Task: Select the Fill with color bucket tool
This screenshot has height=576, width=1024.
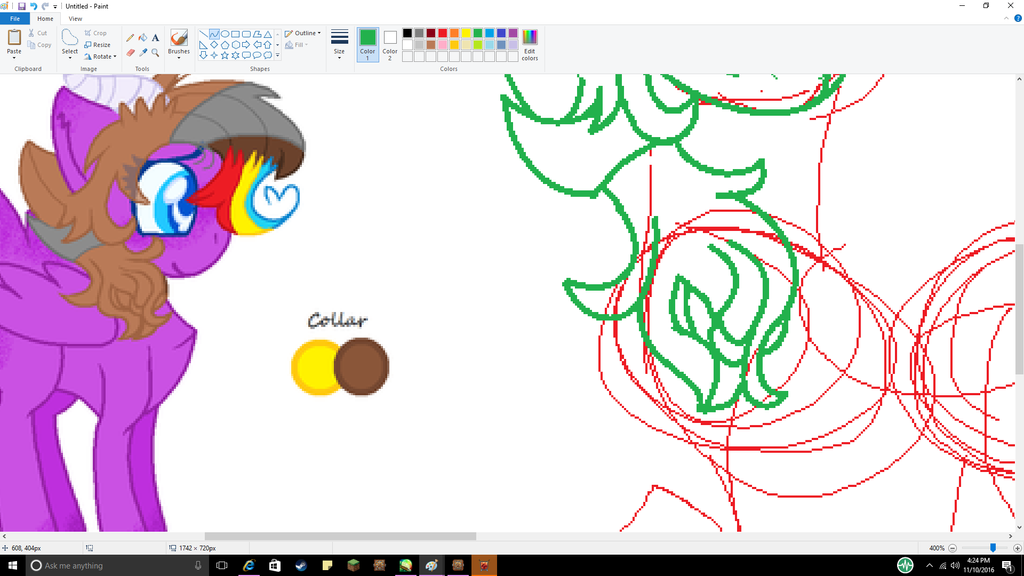Action: pyautogui.click(x=142, y=38)
